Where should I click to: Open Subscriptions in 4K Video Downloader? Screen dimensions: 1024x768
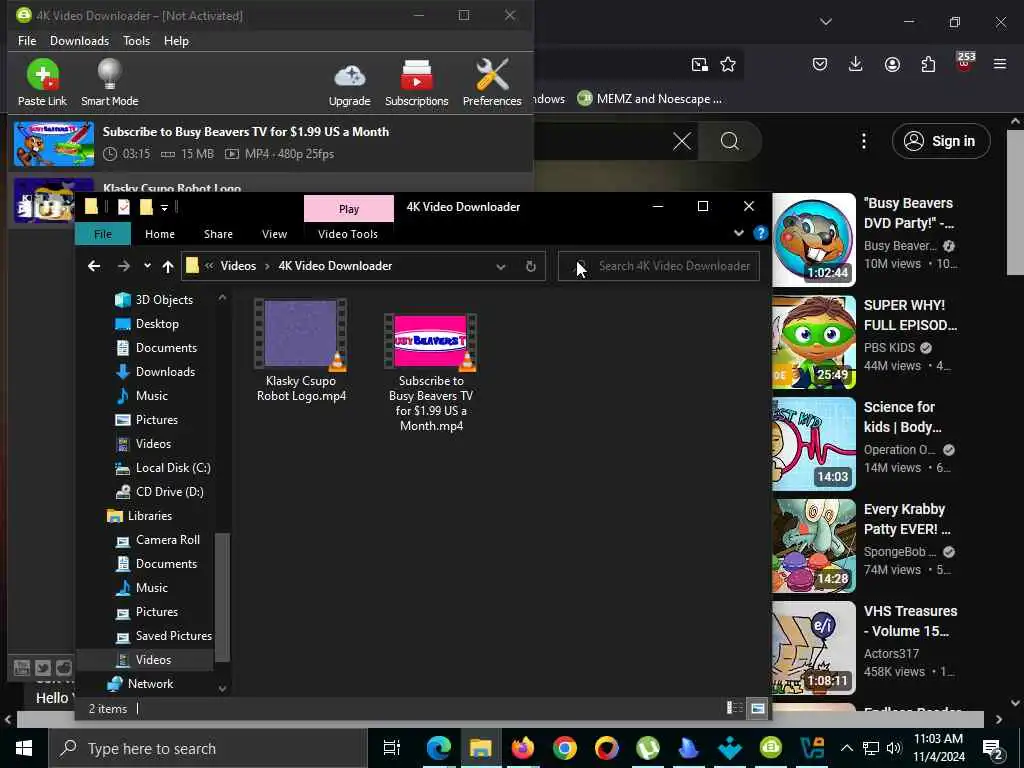point(417,84)
